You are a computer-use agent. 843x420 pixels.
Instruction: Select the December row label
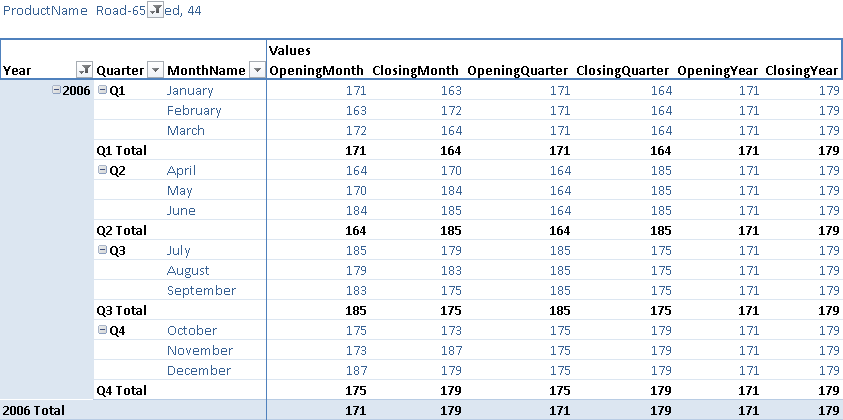(x=199, y=371)
